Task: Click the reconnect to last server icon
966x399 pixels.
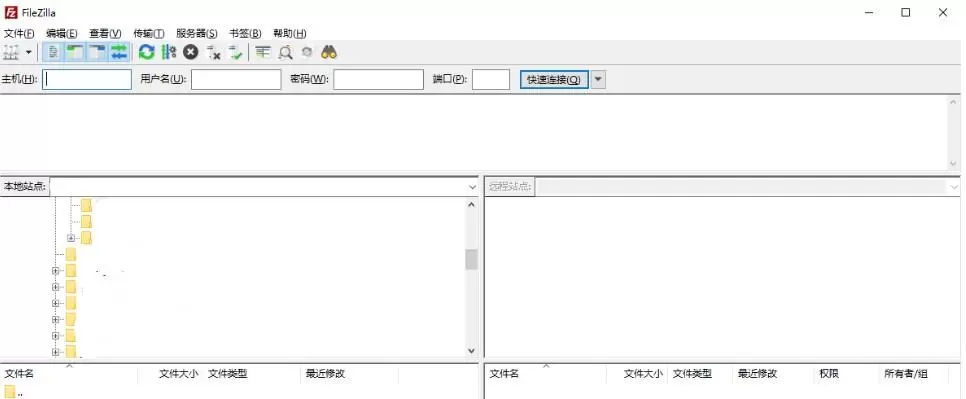Action: 235,52
